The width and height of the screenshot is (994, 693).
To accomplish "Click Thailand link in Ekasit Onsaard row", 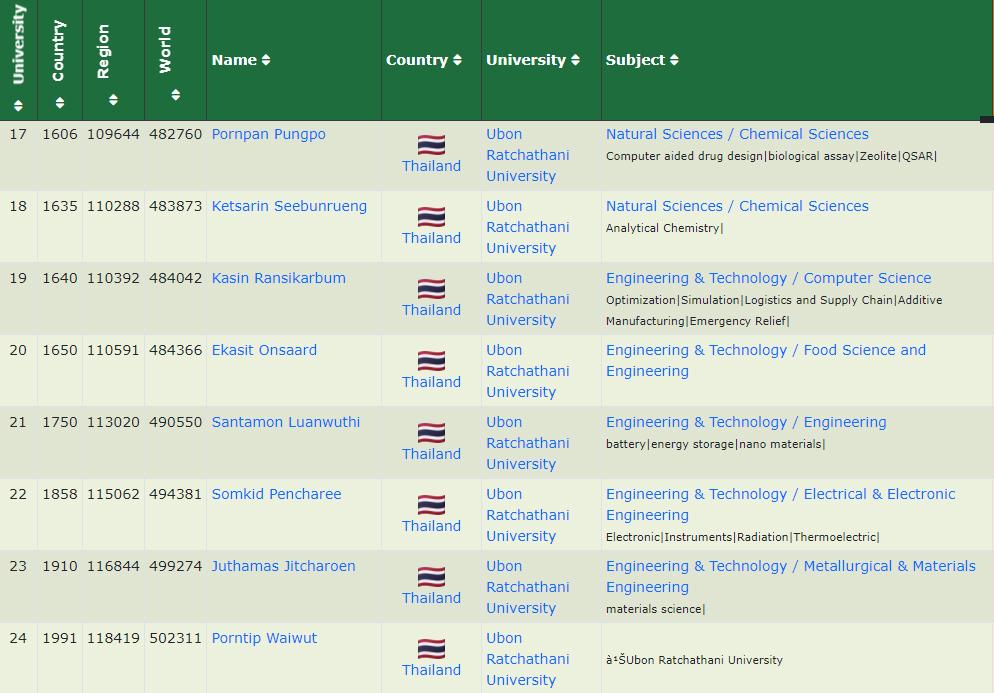I will (x=431, y=382).
